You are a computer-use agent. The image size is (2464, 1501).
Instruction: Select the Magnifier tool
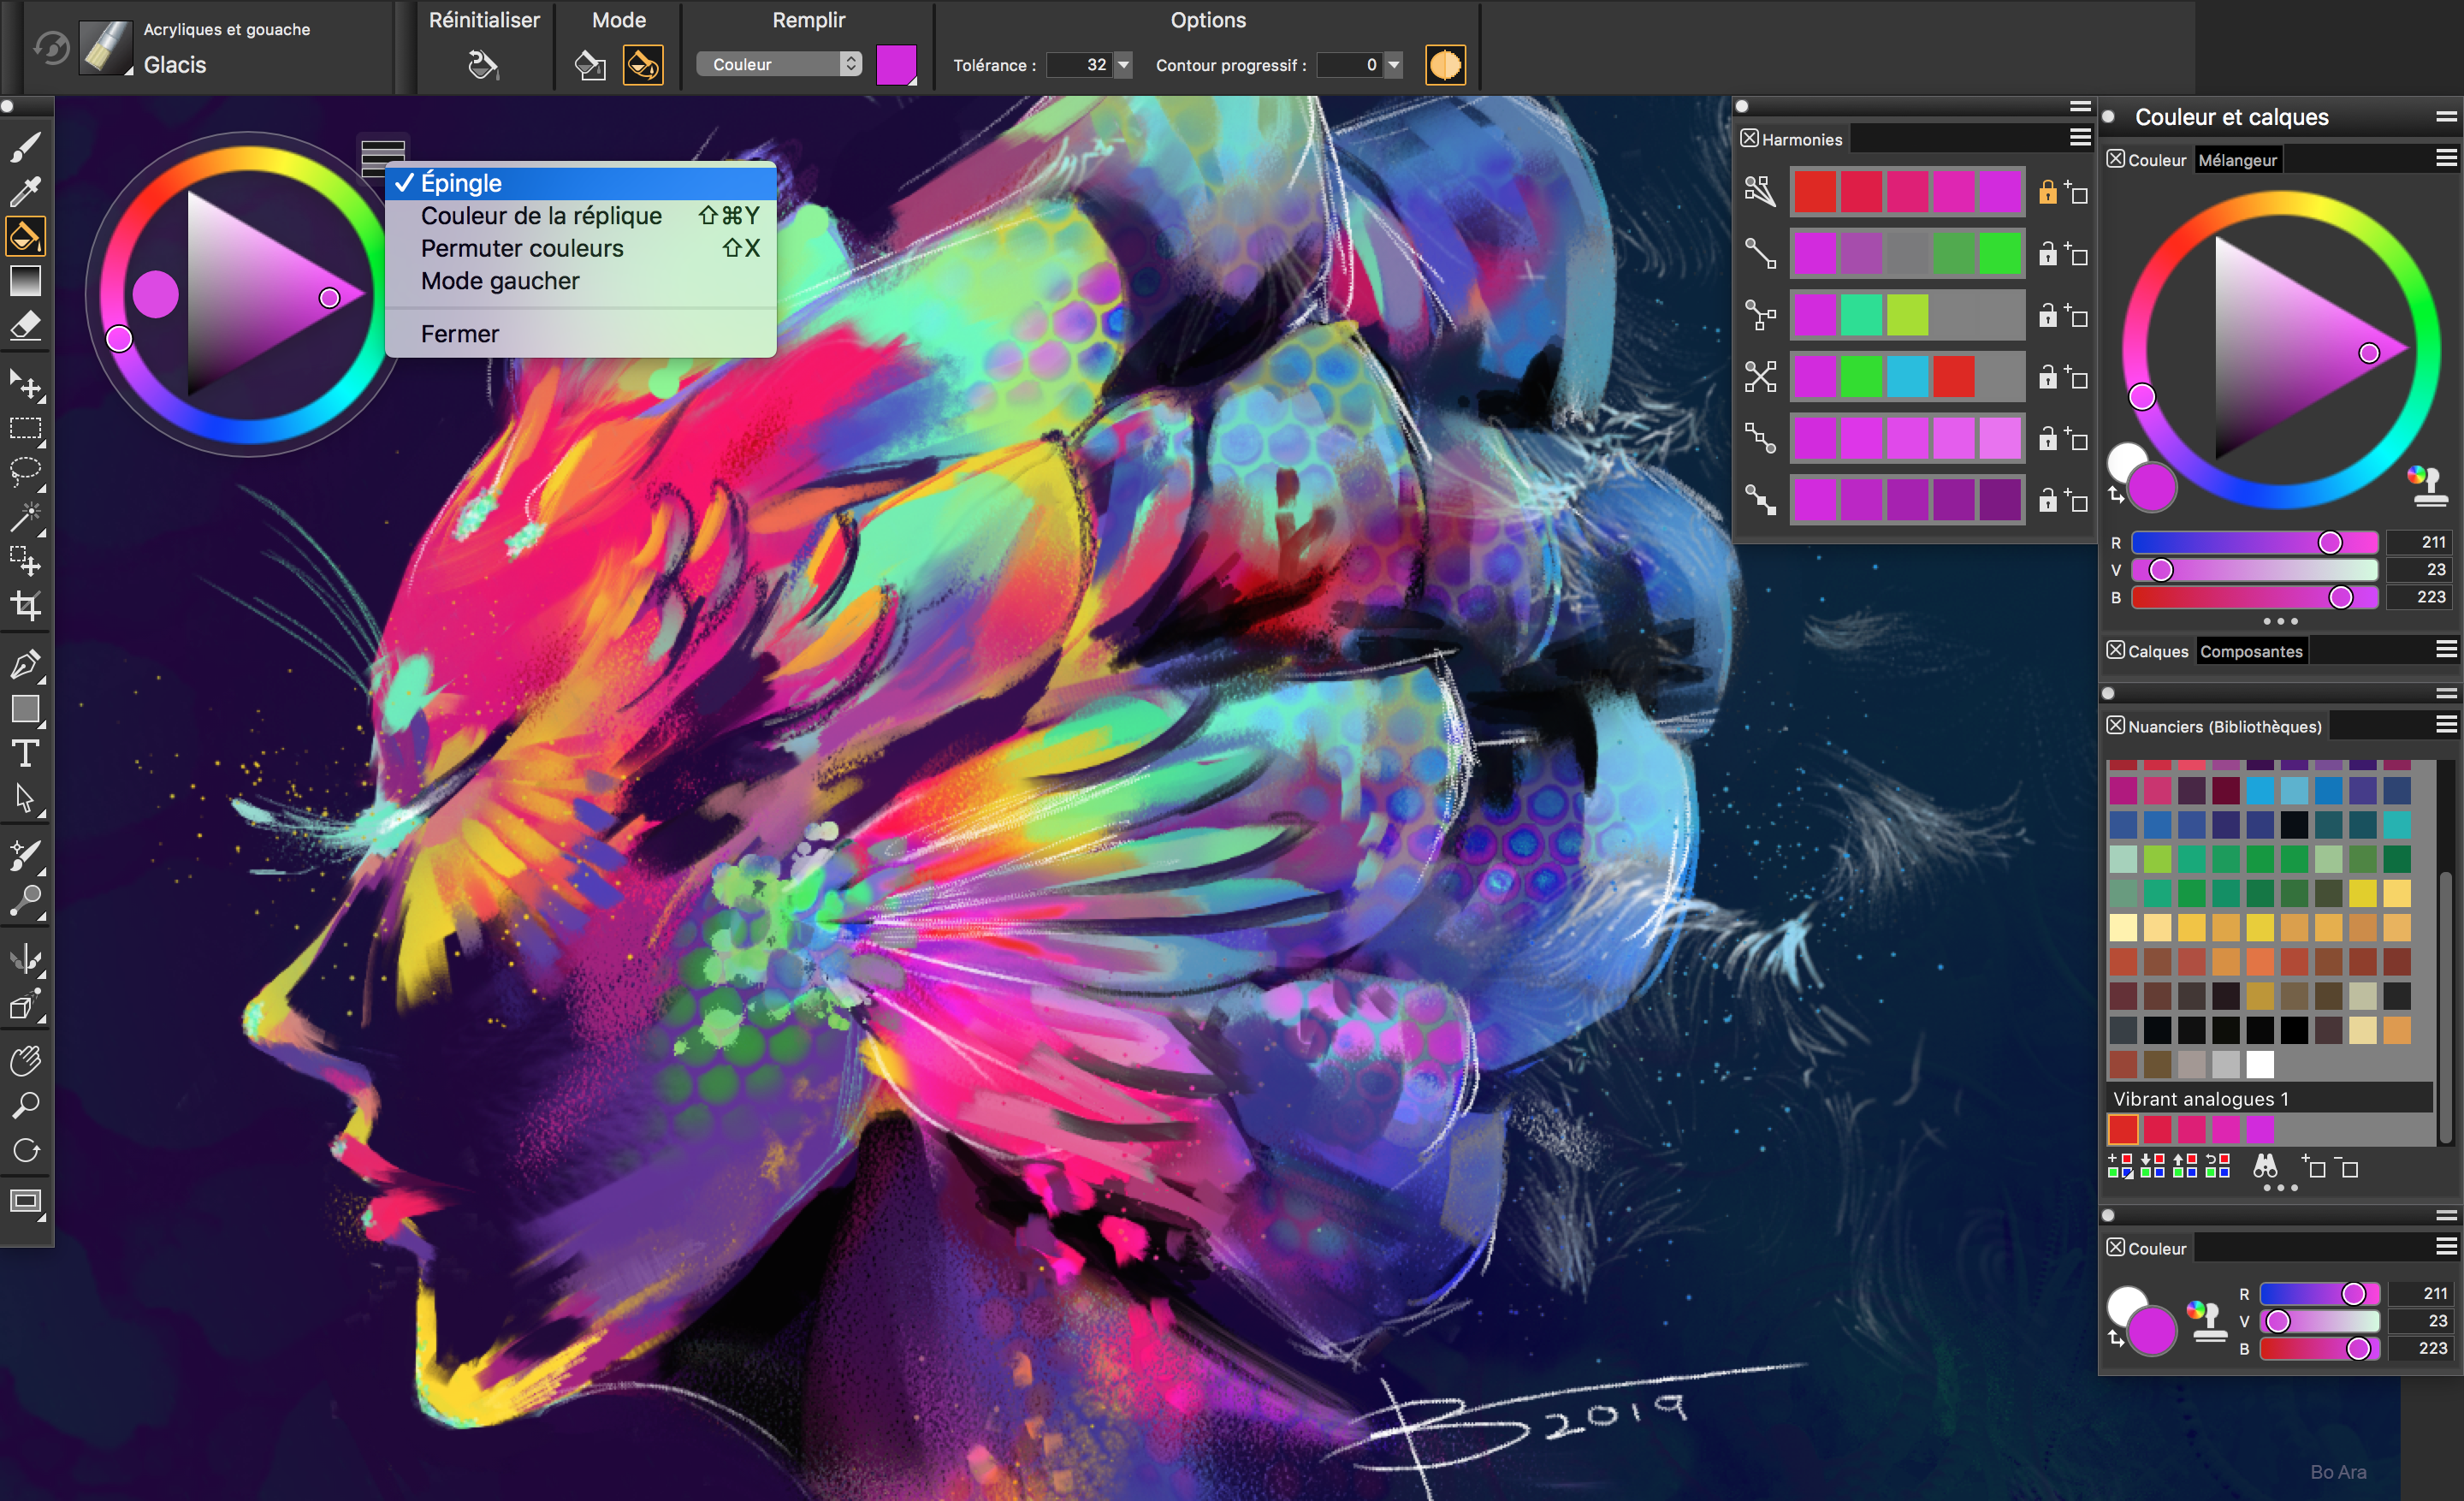click(25, 1105)
